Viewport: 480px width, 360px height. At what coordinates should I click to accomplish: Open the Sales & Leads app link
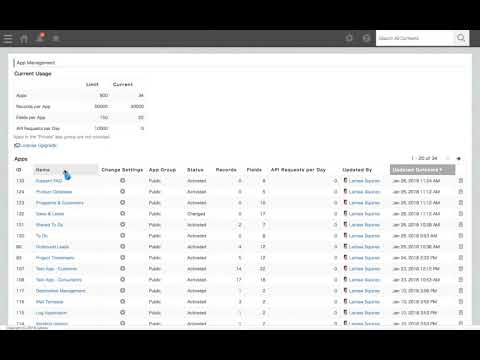click(x=50, y=214)
